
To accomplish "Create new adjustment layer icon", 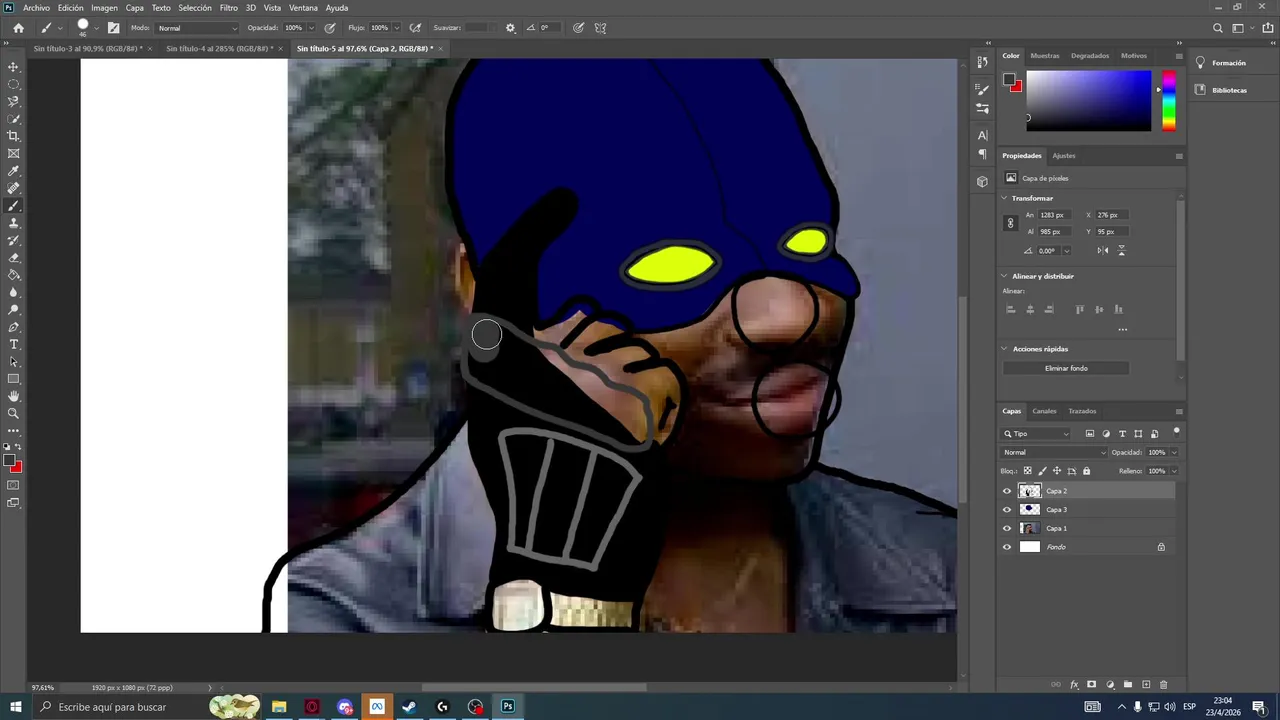I will [1110, 685].
